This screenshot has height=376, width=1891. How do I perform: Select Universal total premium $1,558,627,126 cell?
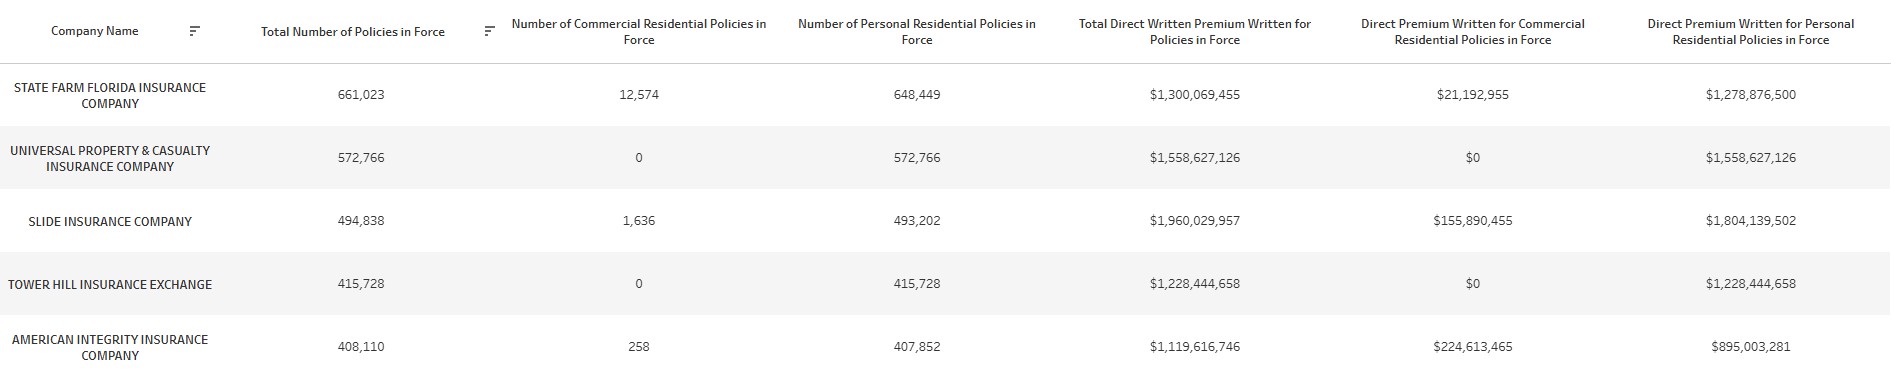point(1195,158)
